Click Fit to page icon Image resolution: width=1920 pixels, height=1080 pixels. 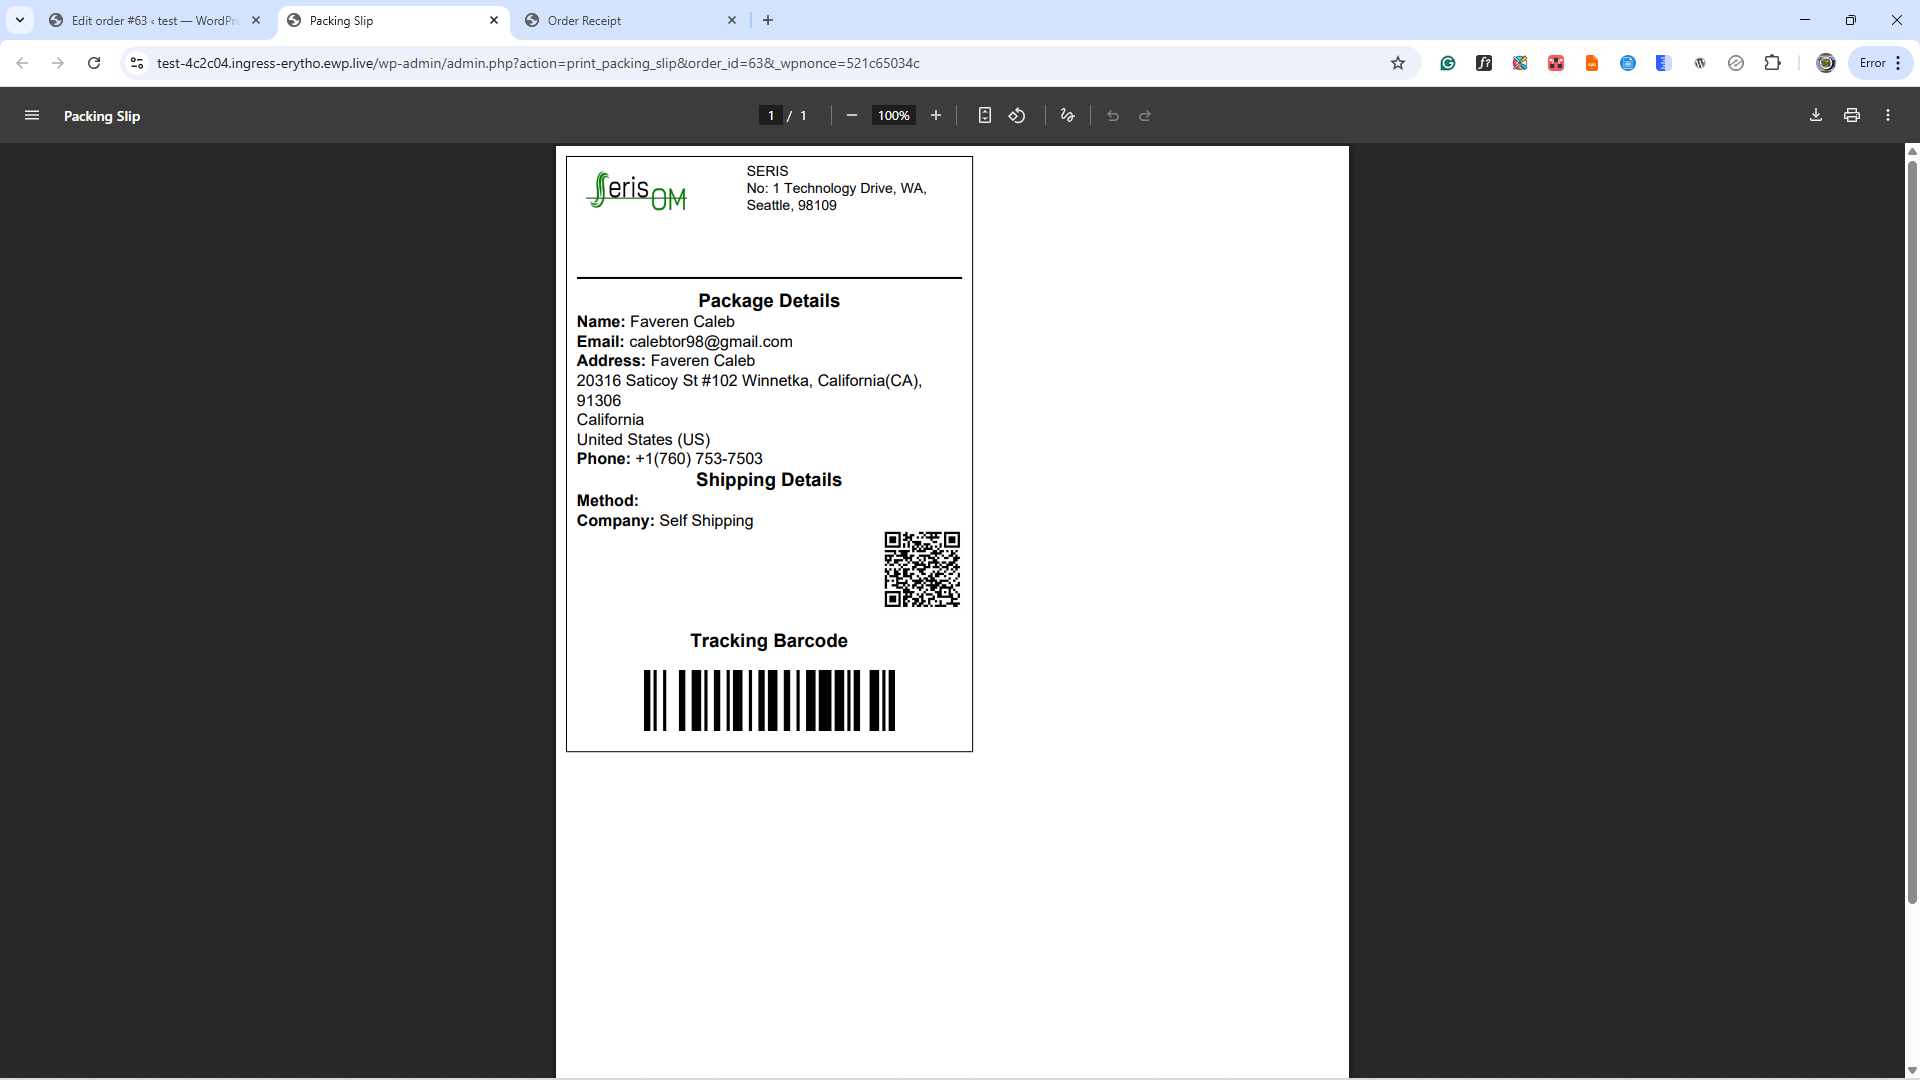984,116
